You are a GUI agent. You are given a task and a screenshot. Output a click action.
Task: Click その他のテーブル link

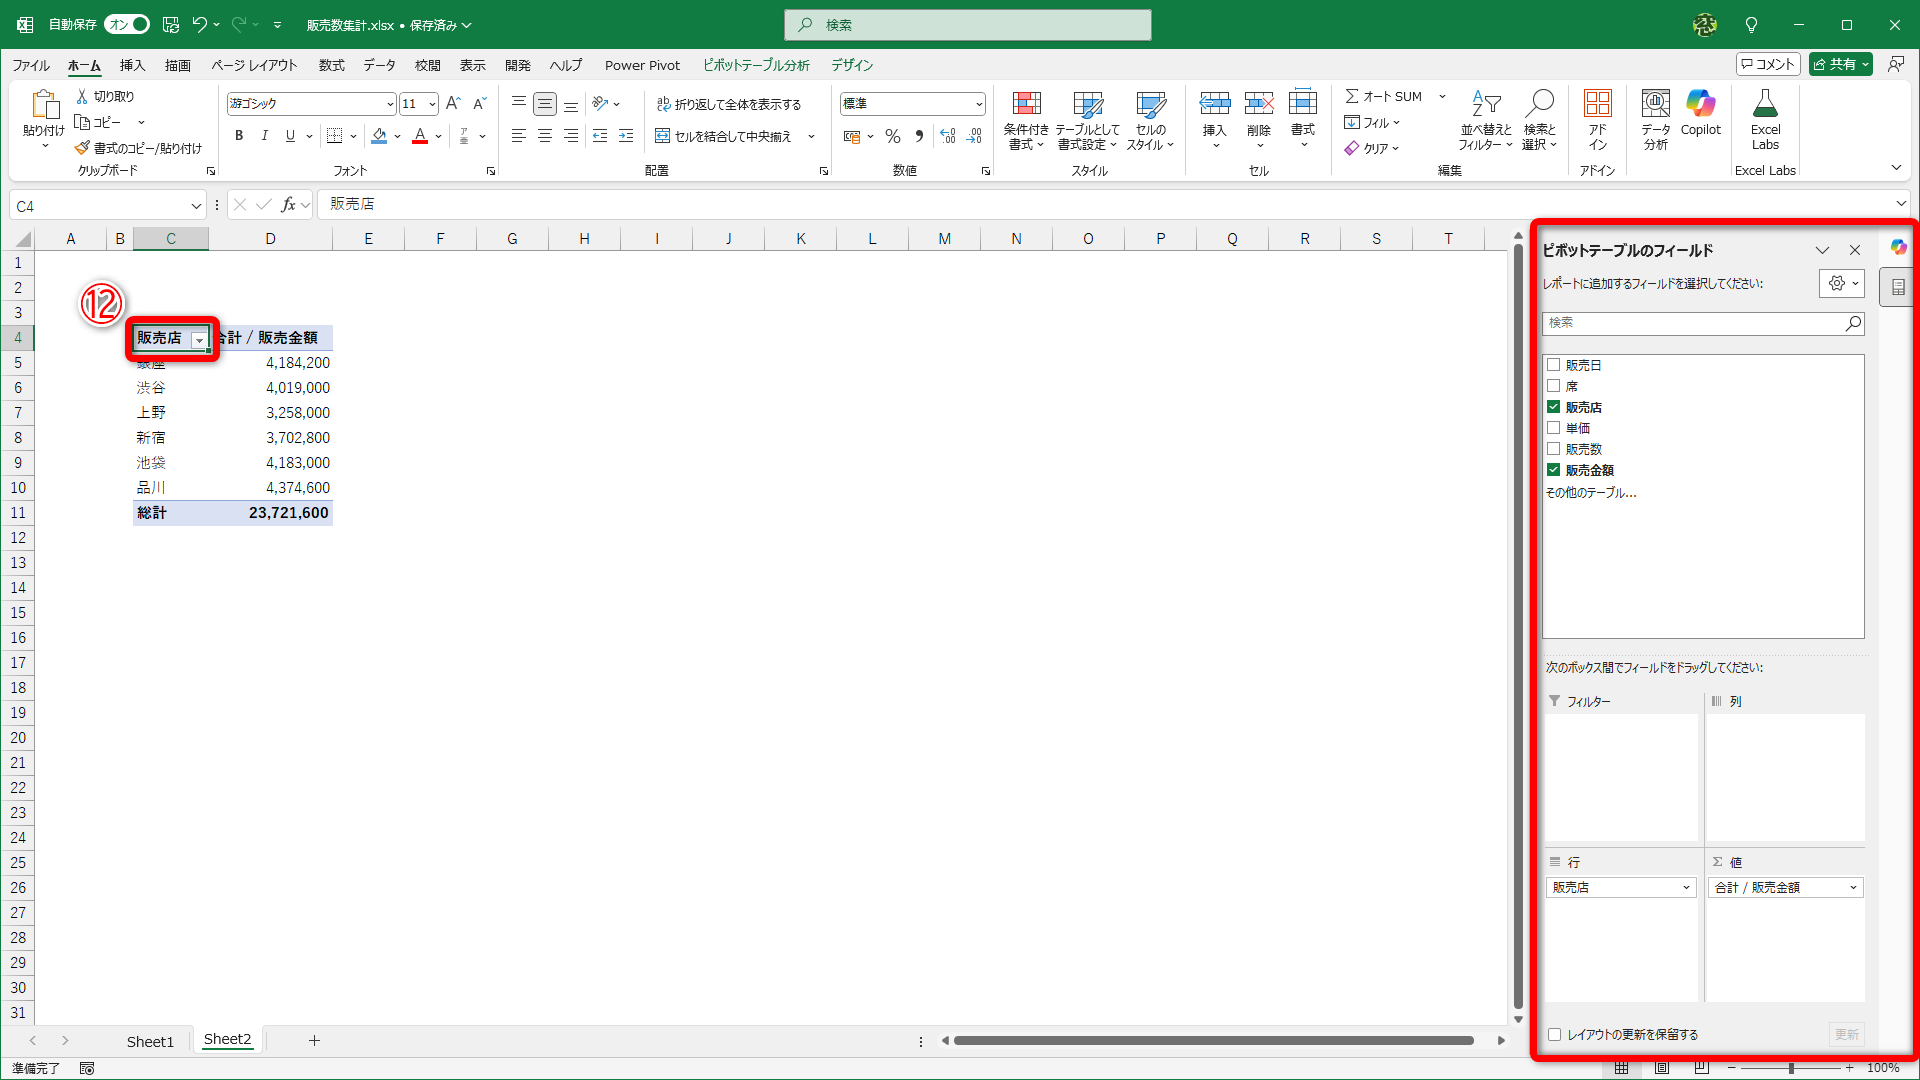point(1591,493)
